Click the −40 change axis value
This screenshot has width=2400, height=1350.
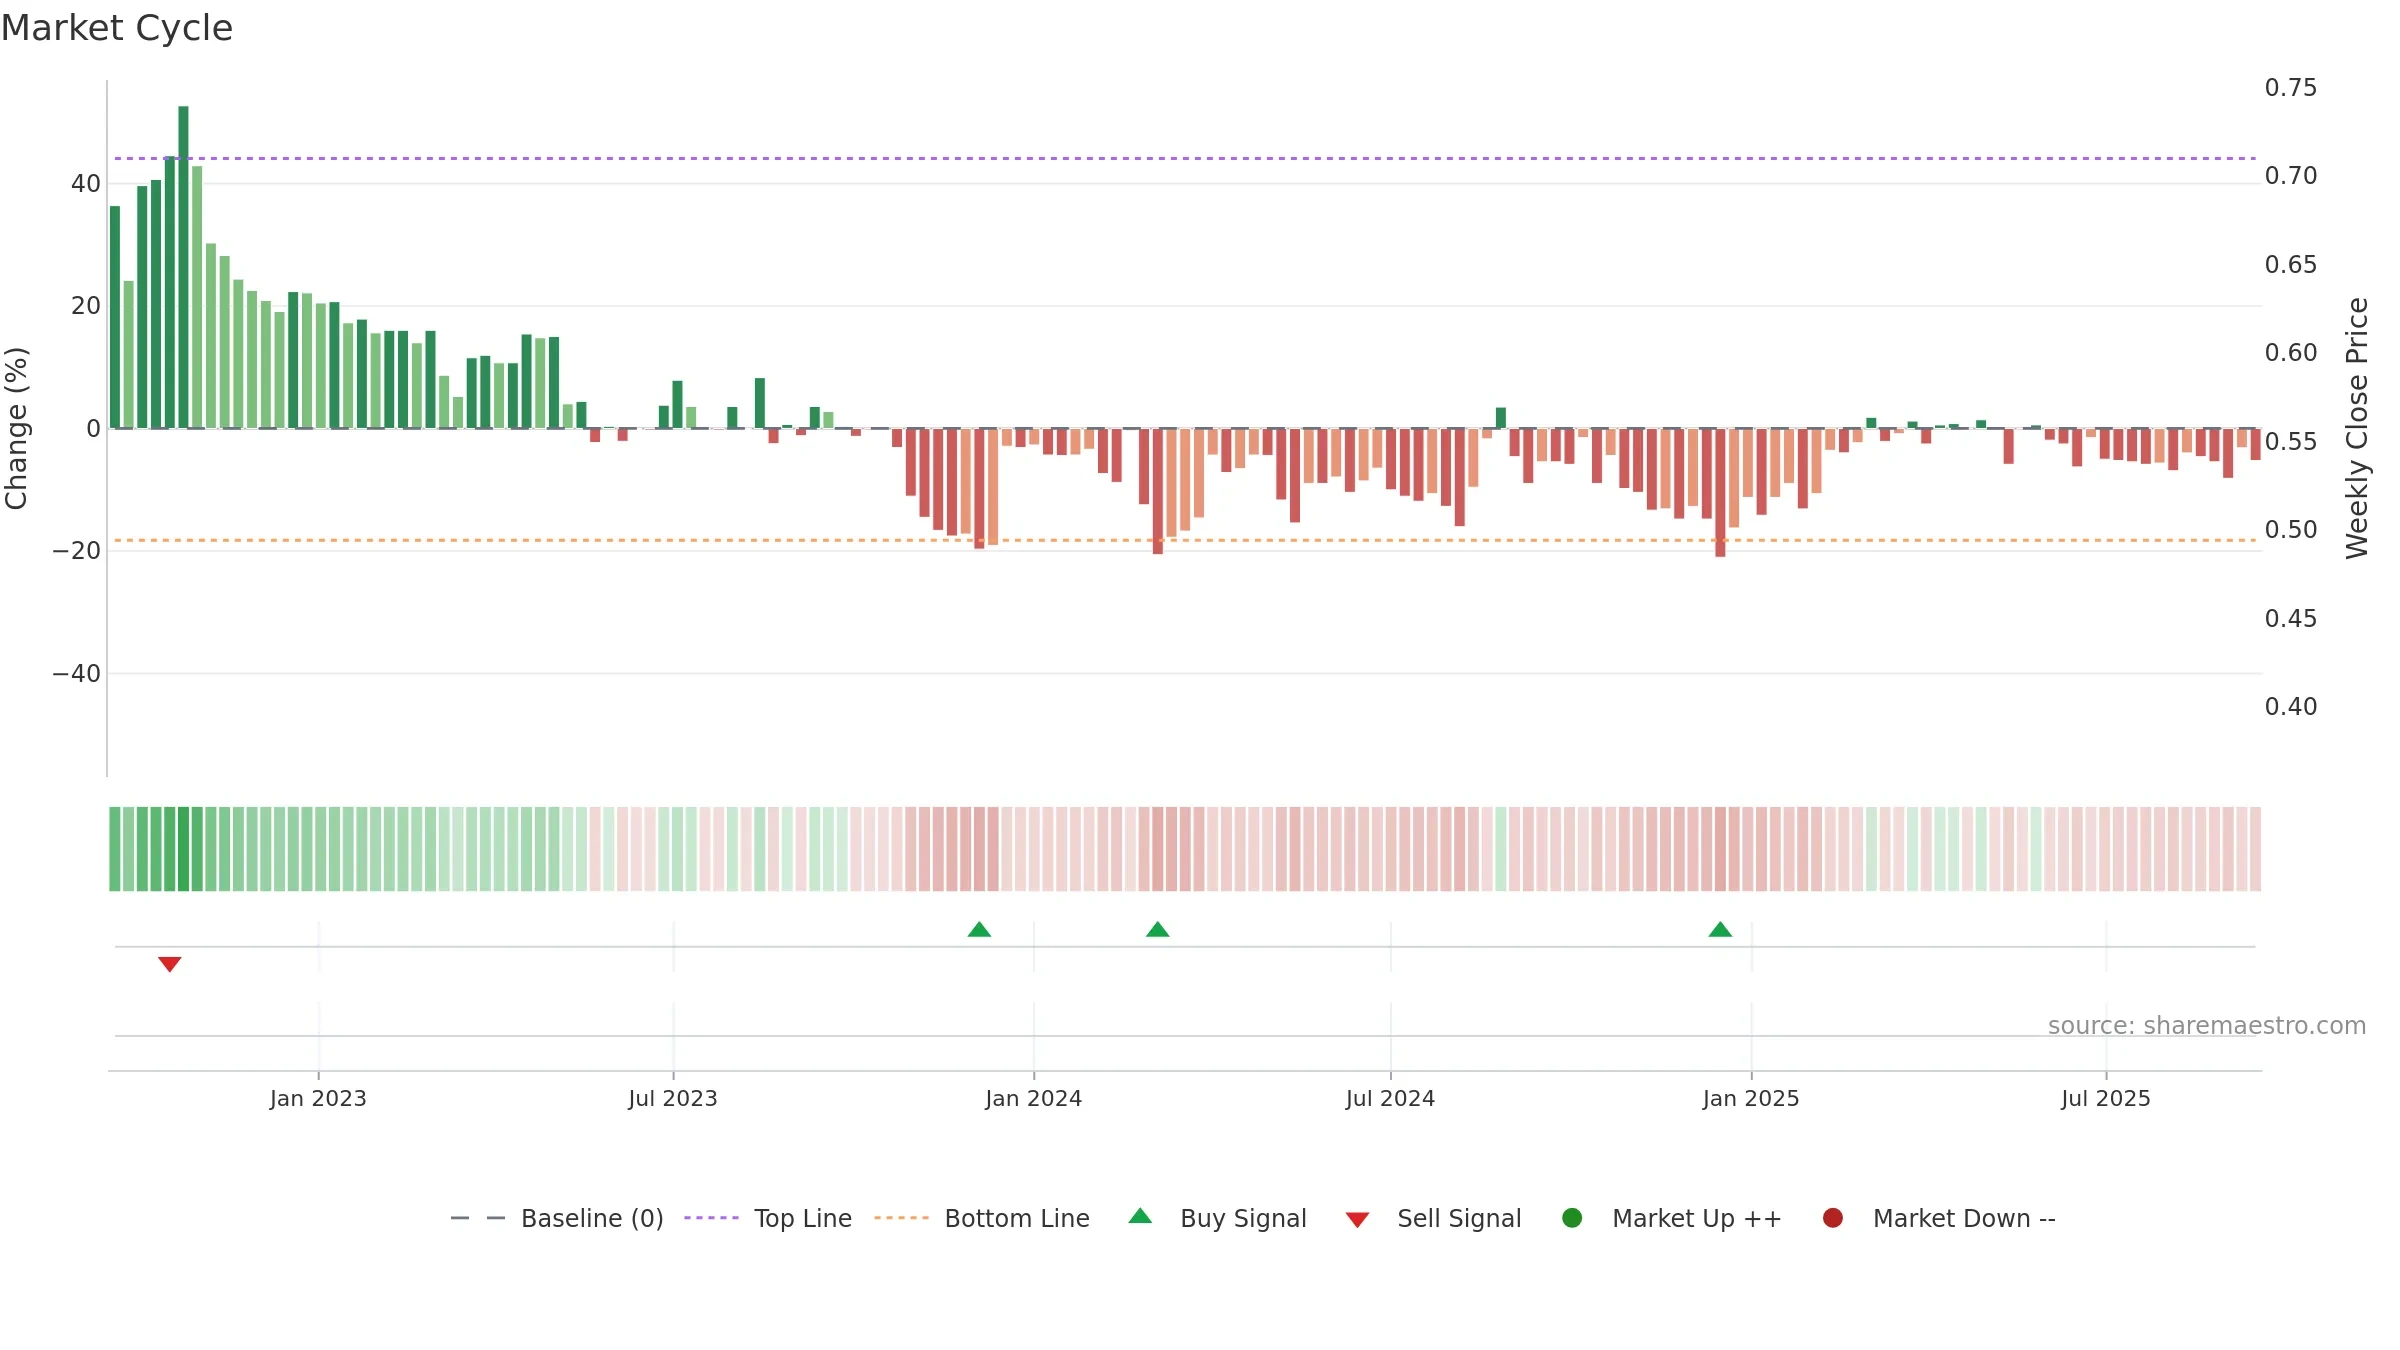[x=77, y=674]
